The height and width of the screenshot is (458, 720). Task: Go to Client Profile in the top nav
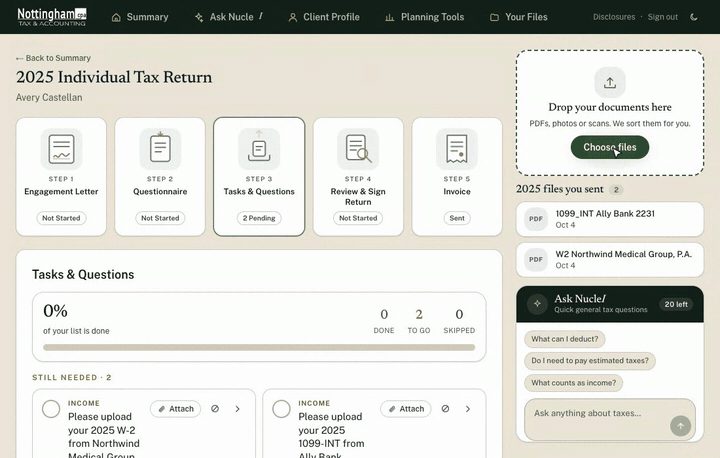tap(324, 17)
